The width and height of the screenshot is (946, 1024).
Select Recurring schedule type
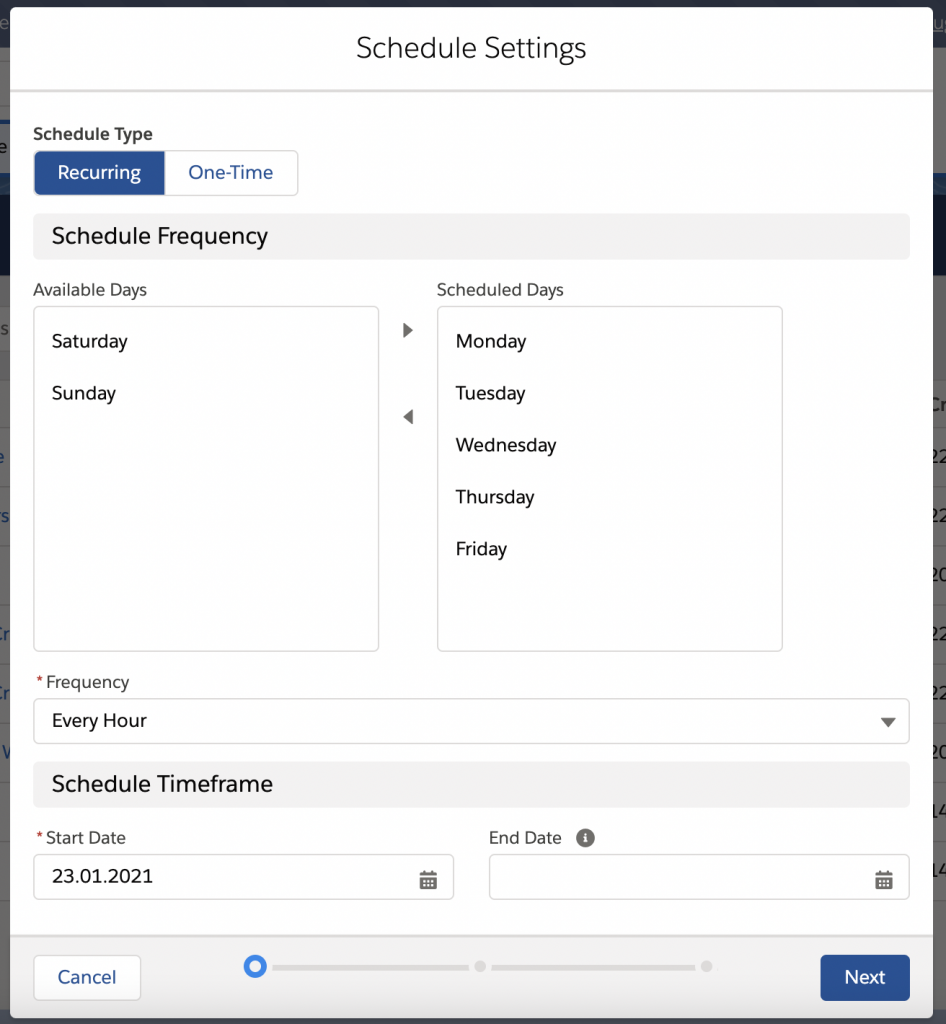99,173
